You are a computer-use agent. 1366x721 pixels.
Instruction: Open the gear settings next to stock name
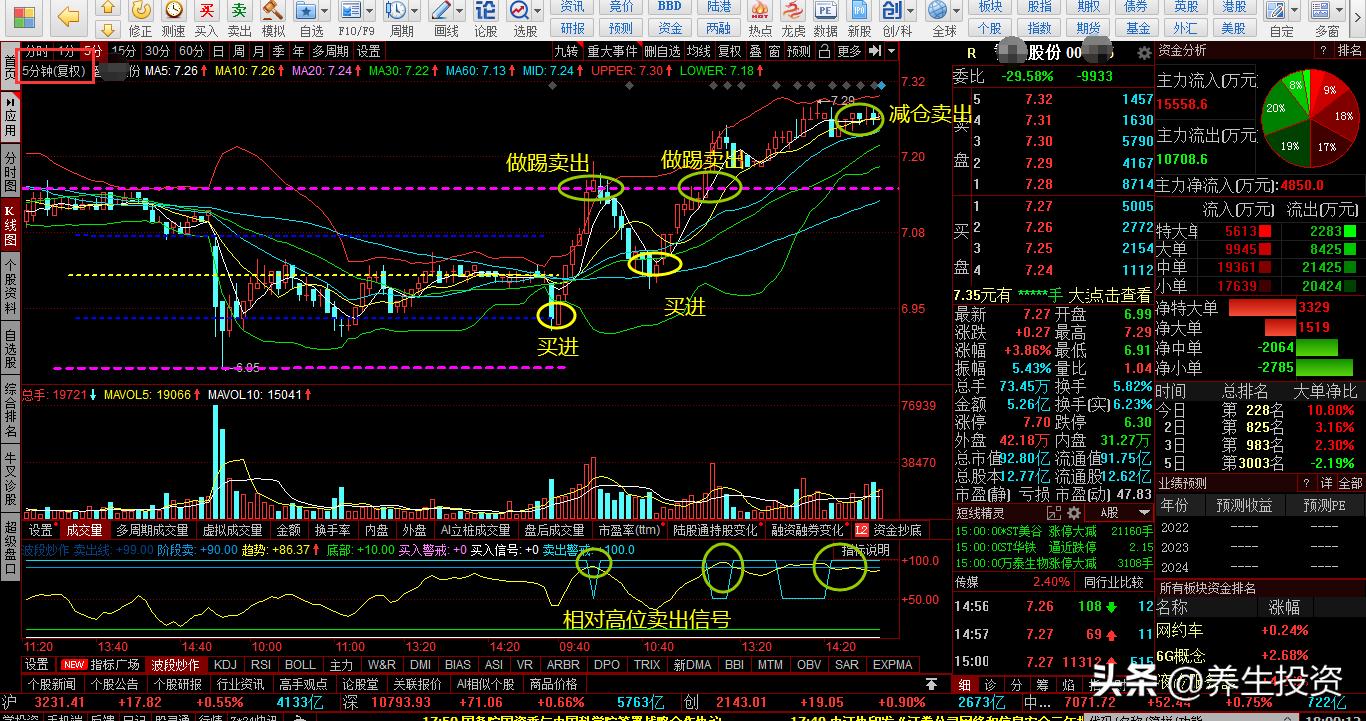coord(1144,52)
